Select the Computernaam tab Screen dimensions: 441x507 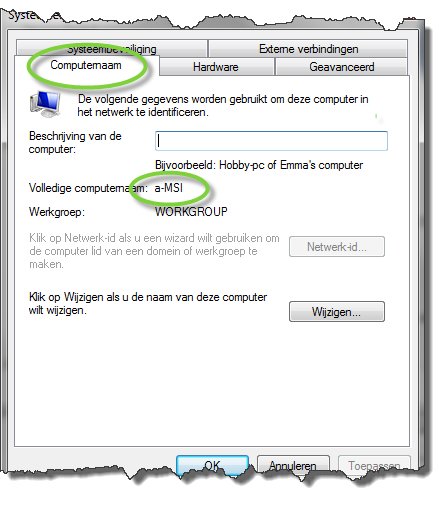86,65
